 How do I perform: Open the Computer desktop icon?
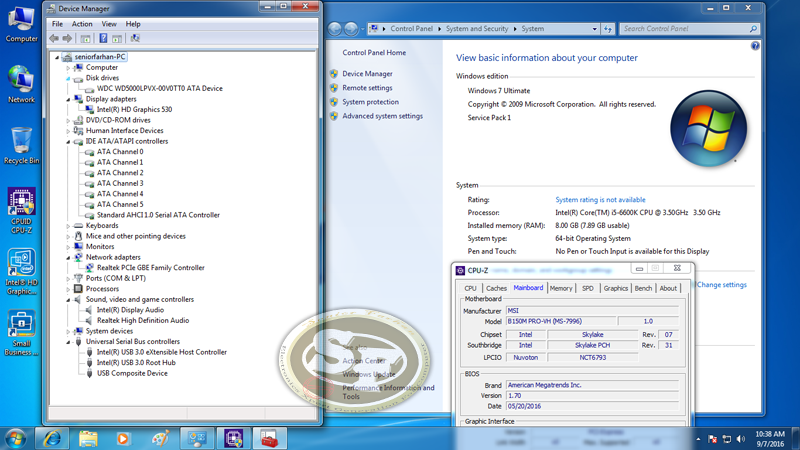pos(21,24)
